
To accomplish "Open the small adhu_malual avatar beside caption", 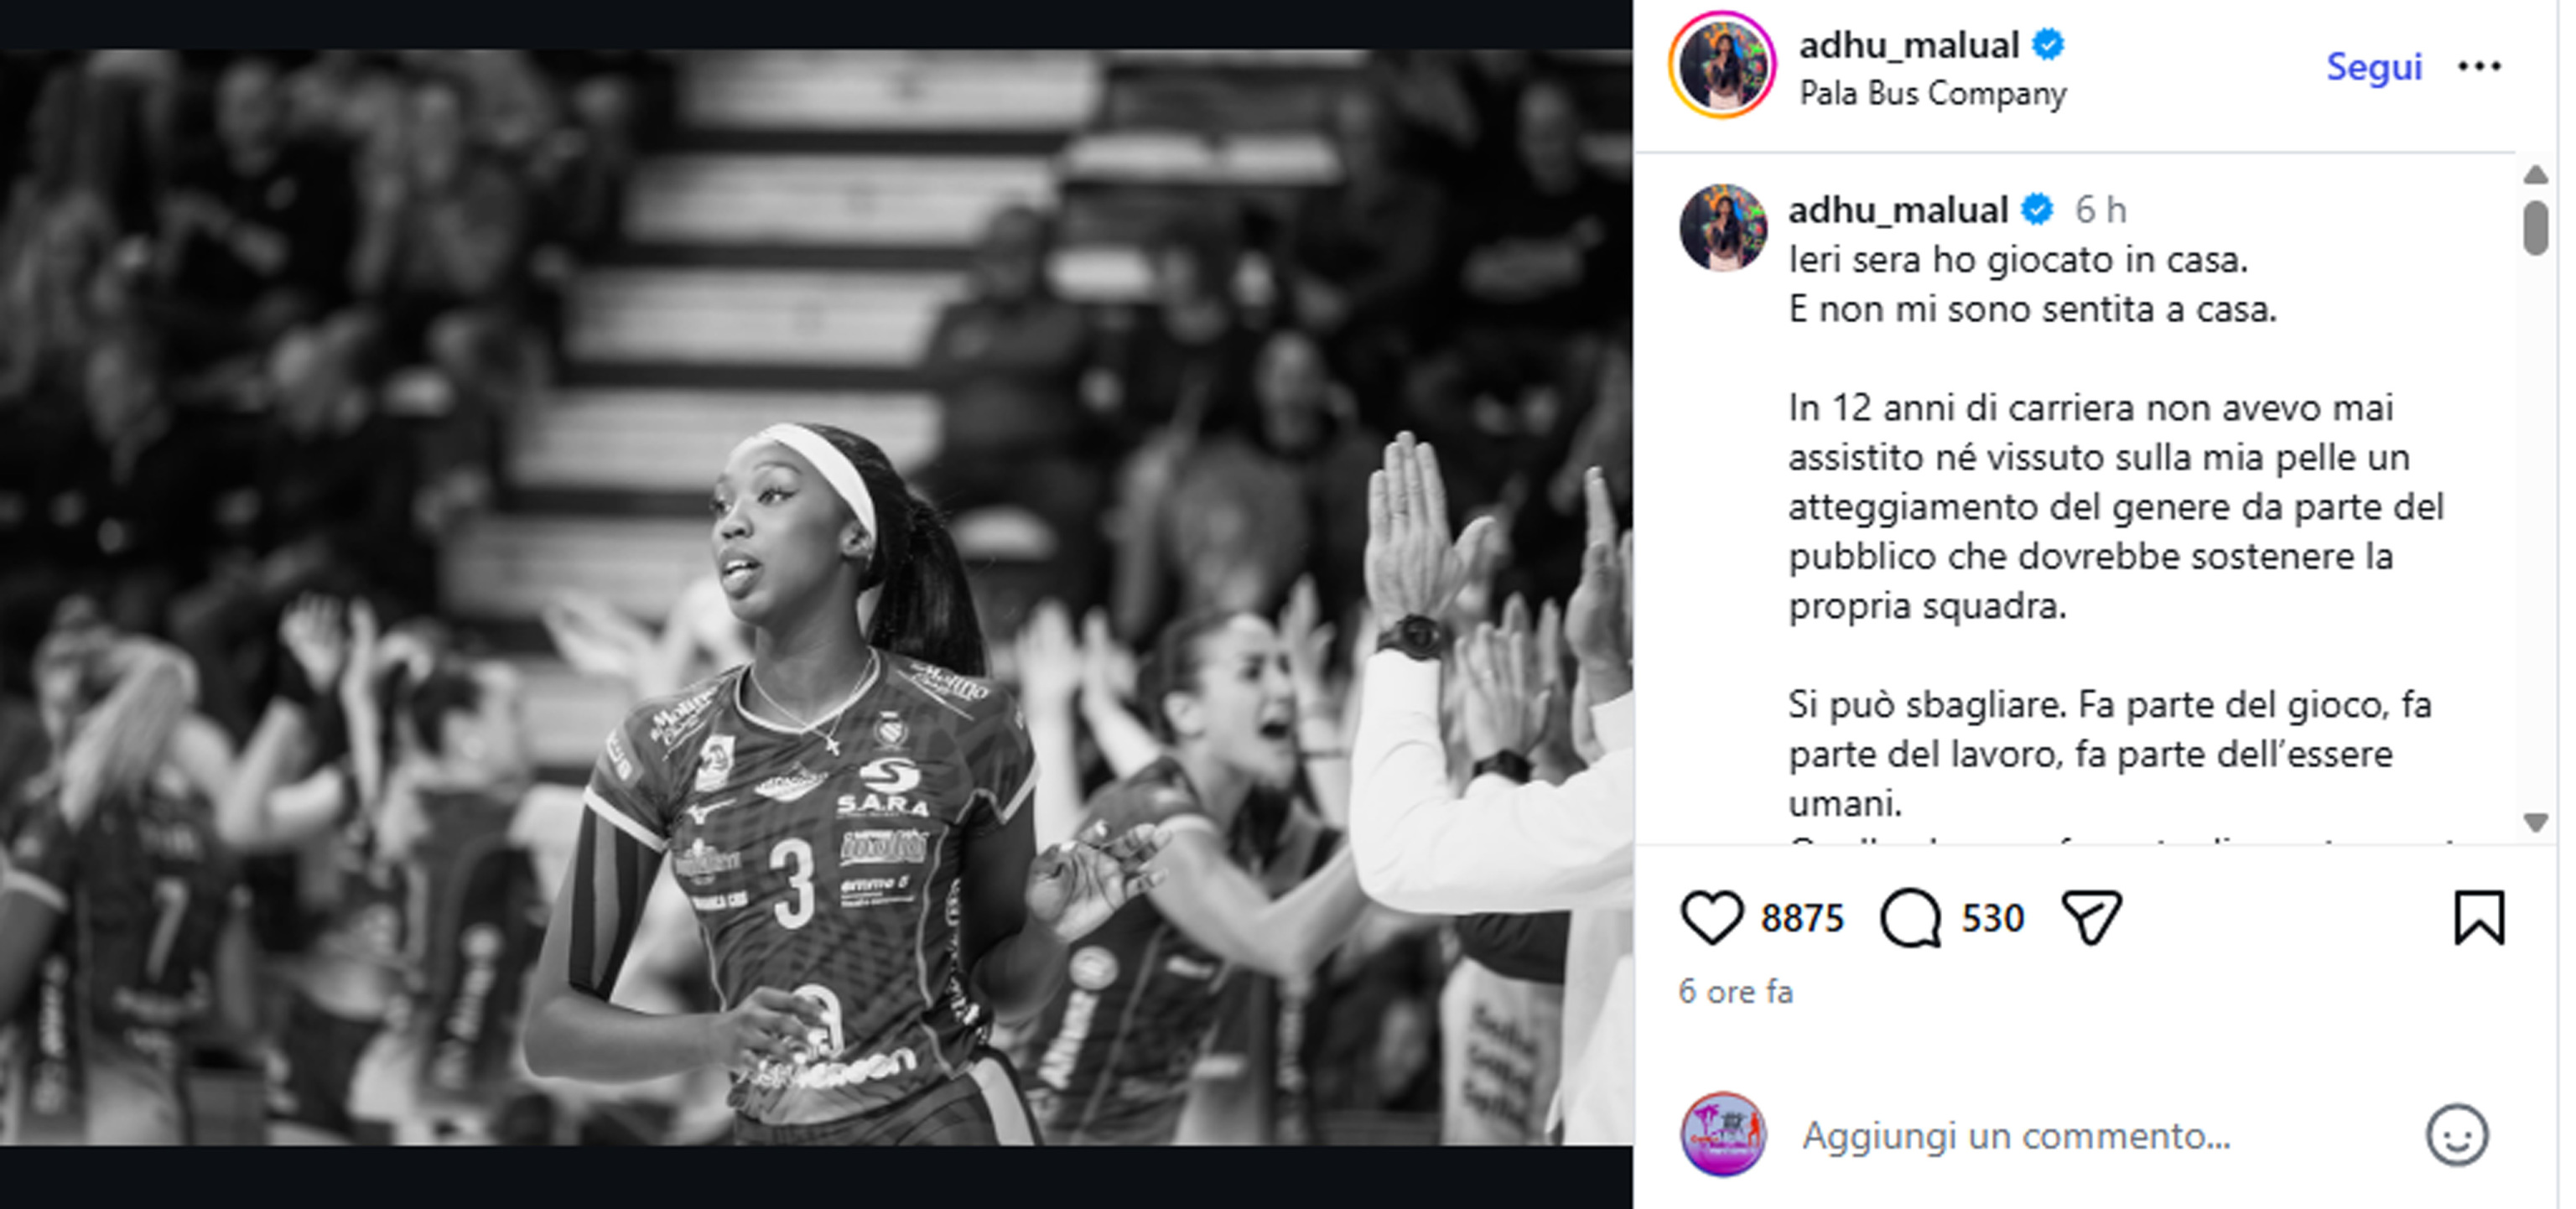I will tap(1722, 227).
